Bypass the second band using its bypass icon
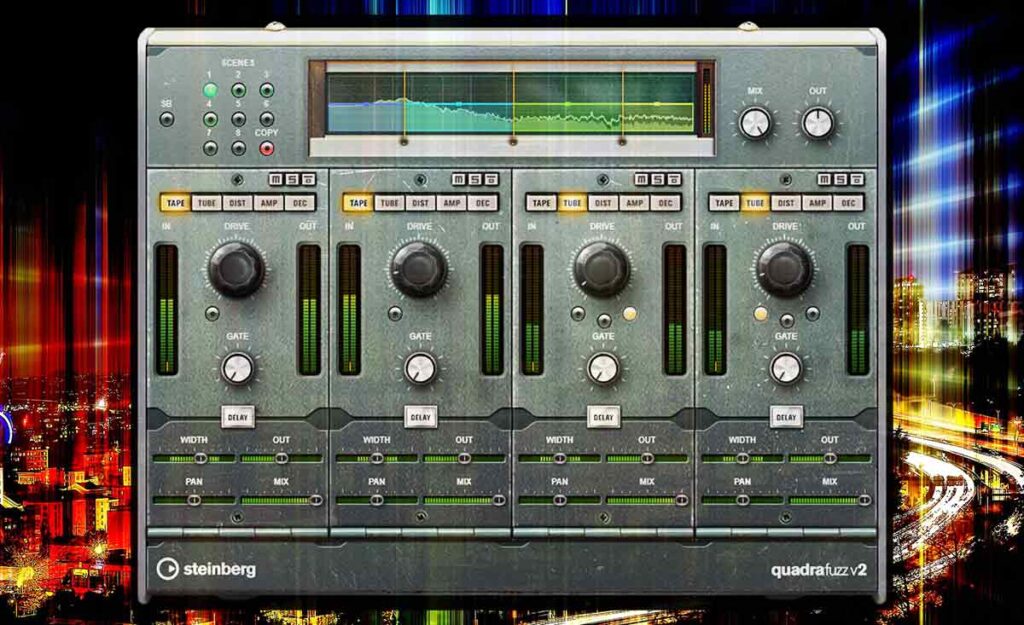 click(492, 180)
